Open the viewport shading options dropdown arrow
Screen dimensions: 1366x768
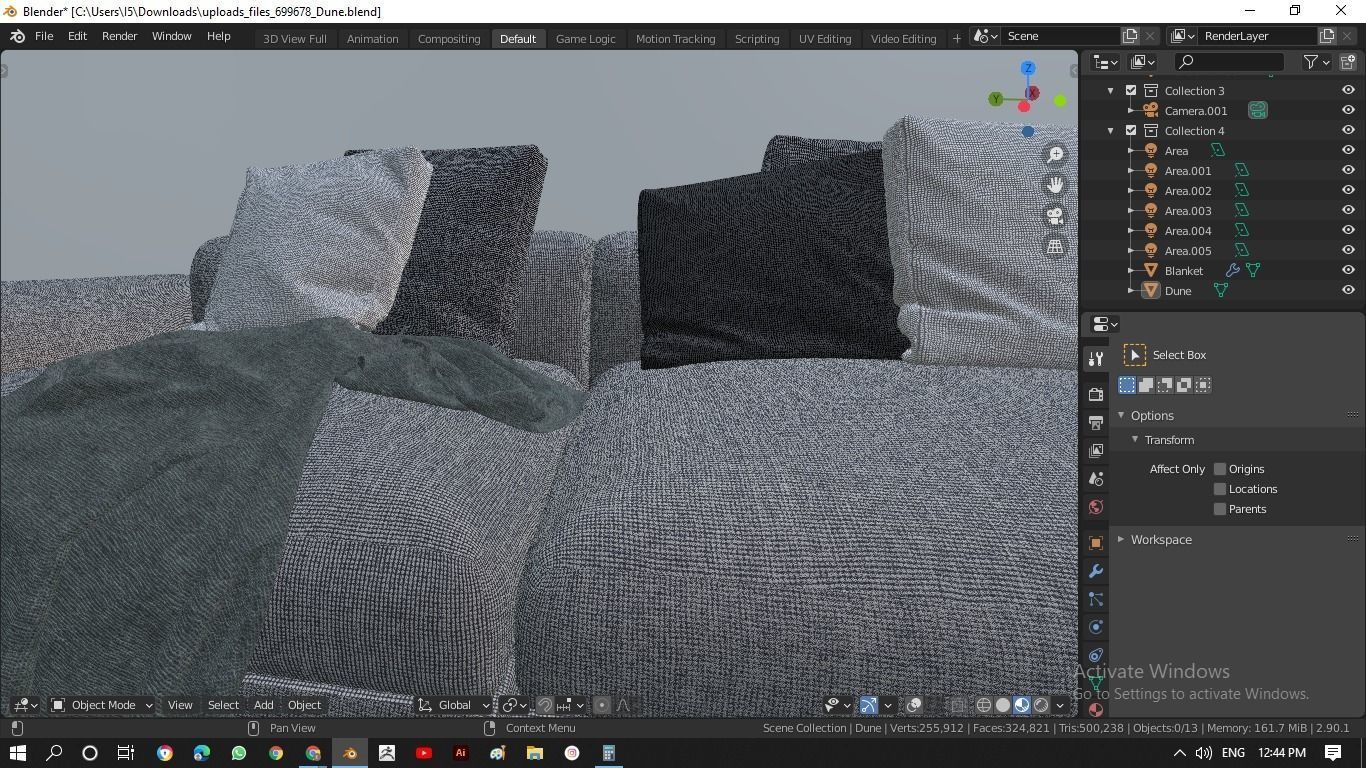click(1060, 705)
